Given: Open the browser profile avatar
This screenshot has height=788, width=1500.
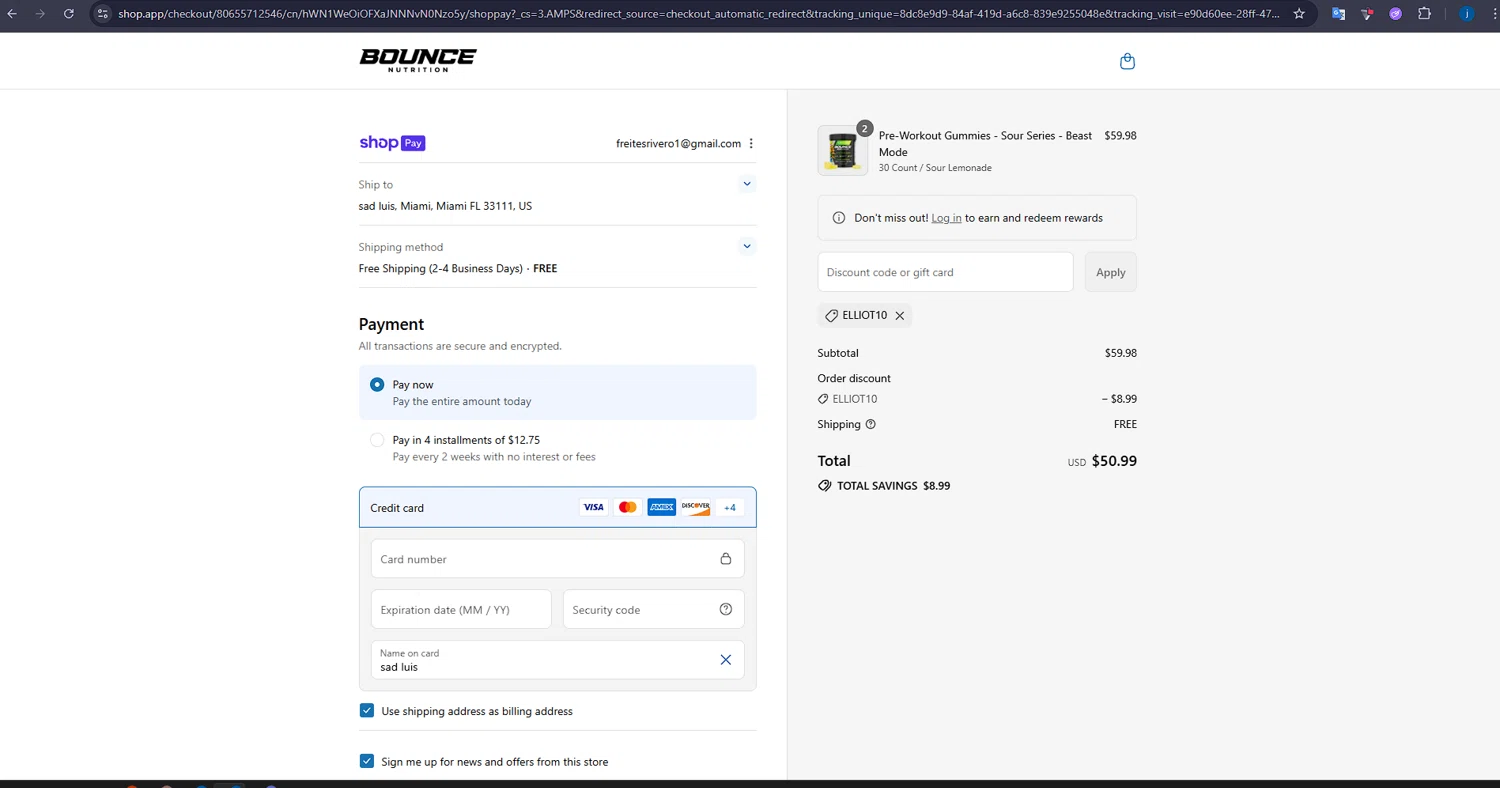Looking at the screenshot, I should [x=1467, y=14].
